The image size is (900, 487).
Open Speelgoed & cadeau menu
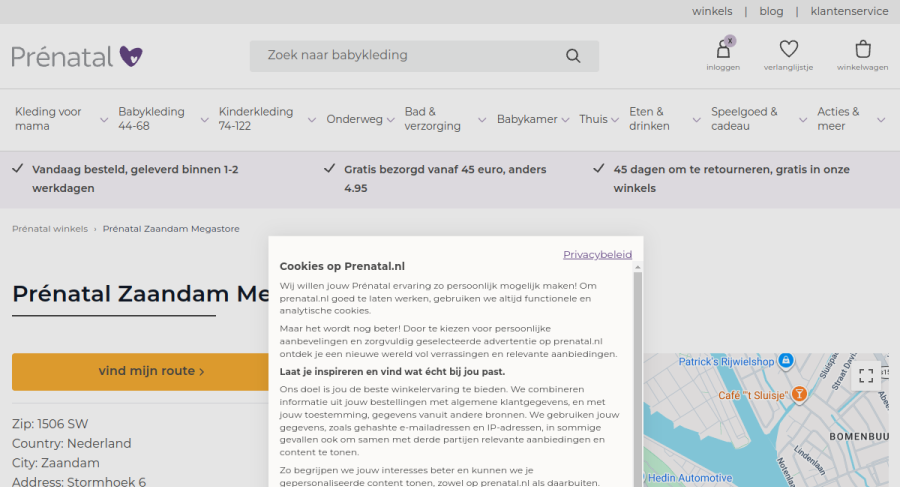[744, 119]
